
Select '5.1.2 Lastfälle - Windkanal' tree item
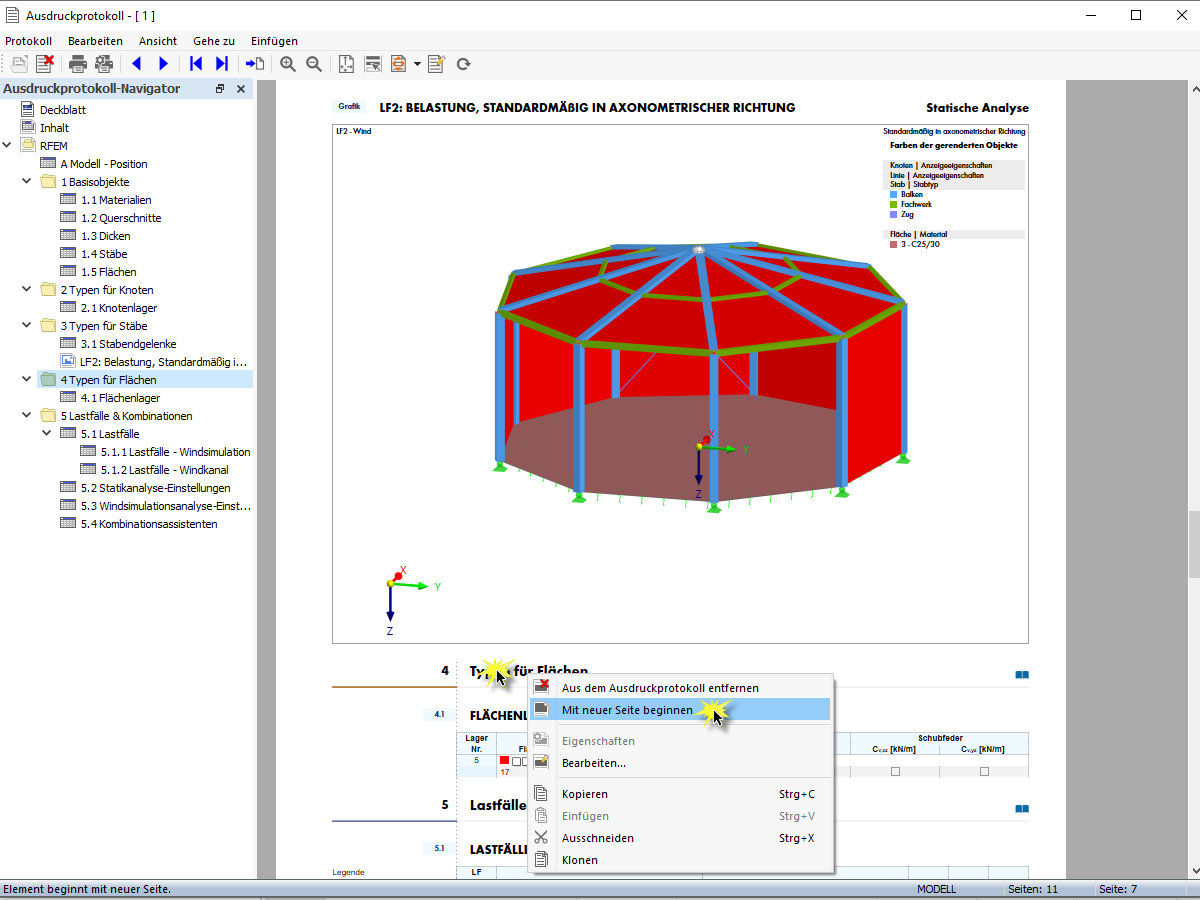(x=164, y=470)
